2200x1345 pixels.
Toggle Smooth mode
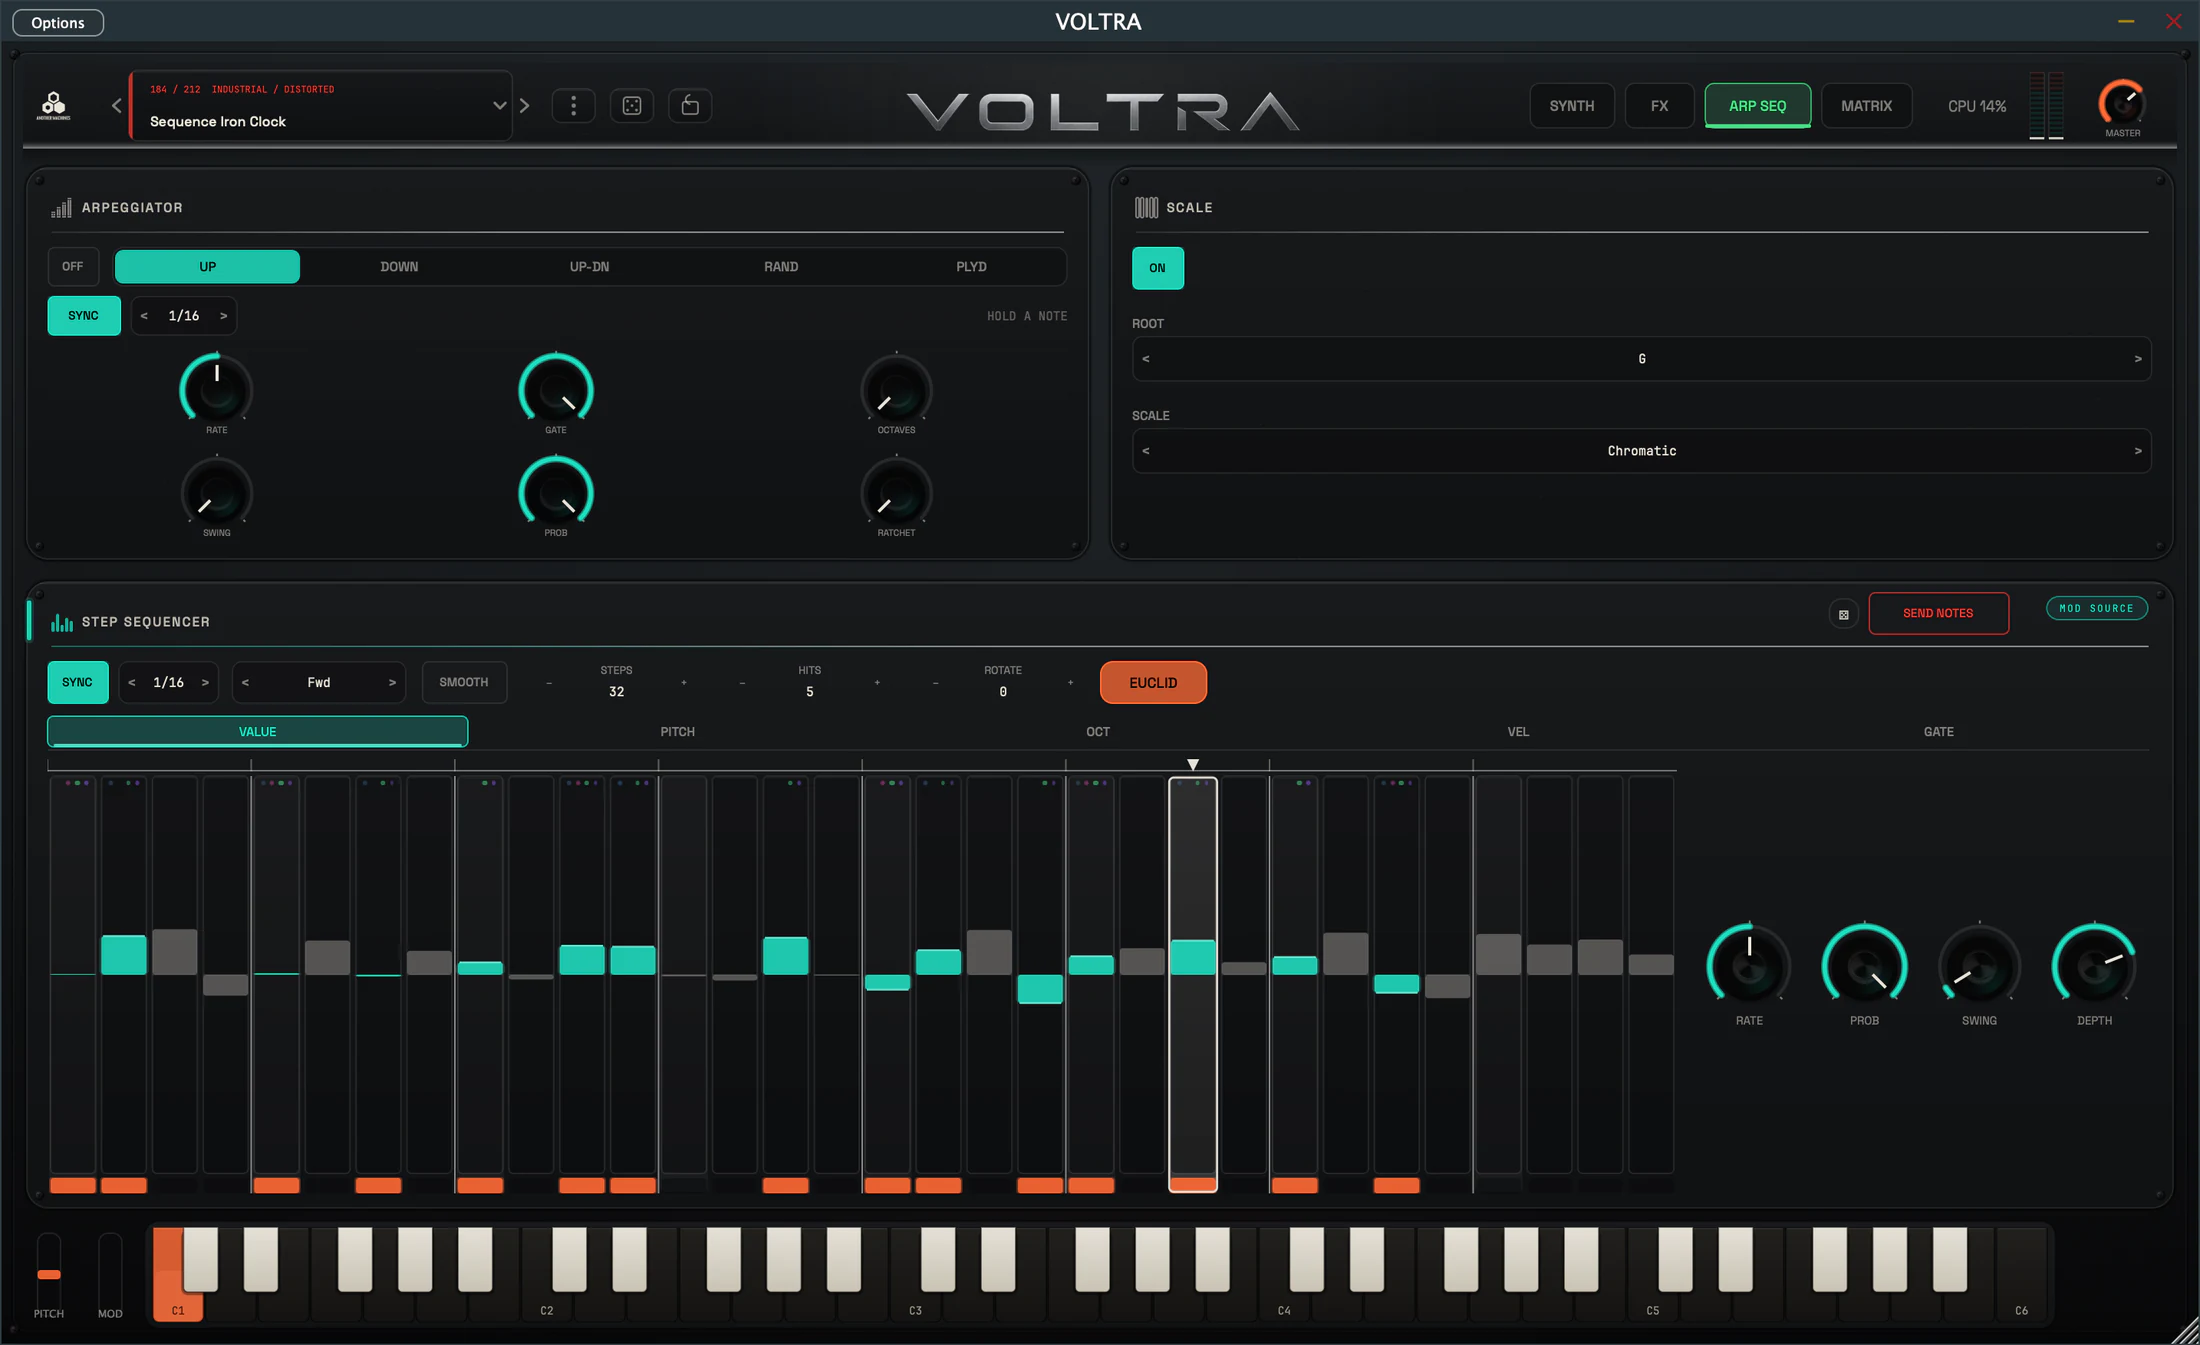click(x=464, y=683)
